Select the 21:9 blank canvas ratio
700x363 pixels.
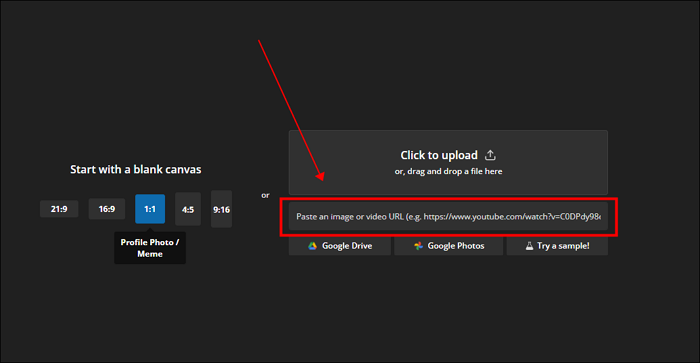[59, 209]
